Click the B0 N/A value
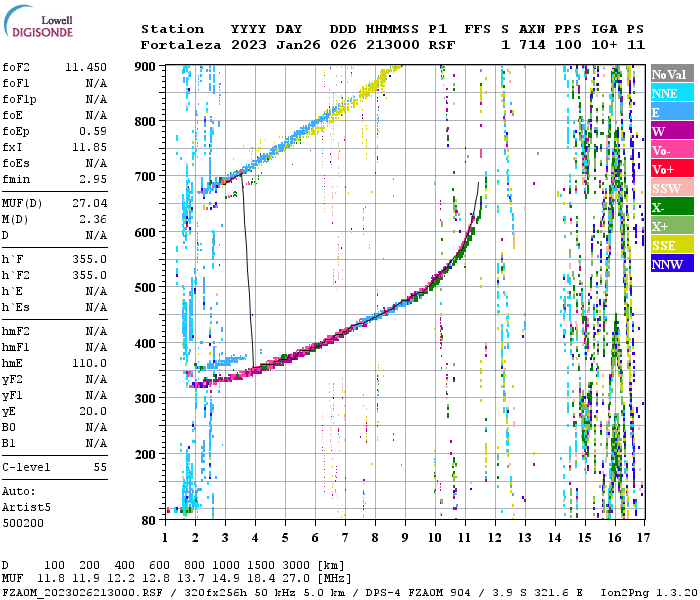The height and width of the screenshot is (600, 700). (97, 427)
